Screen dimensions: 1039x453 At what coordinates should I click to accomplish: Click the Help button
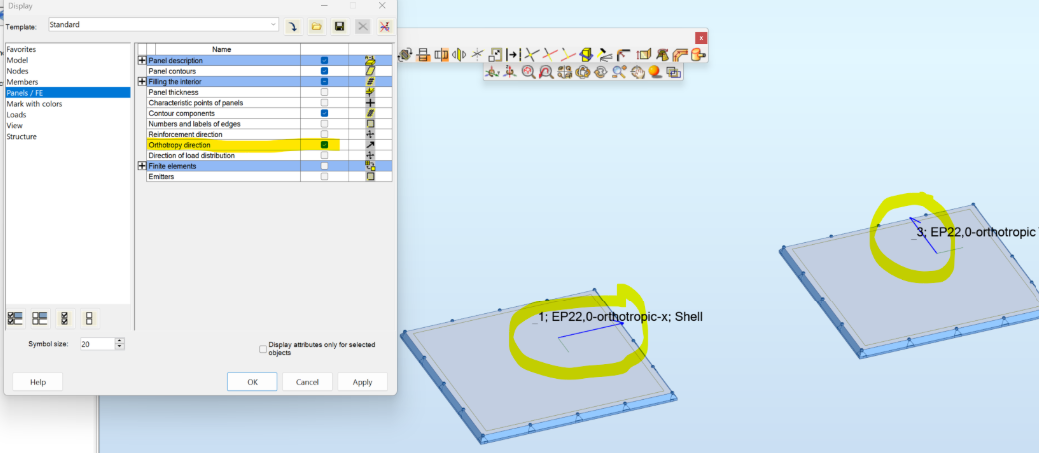click(38, 381)
